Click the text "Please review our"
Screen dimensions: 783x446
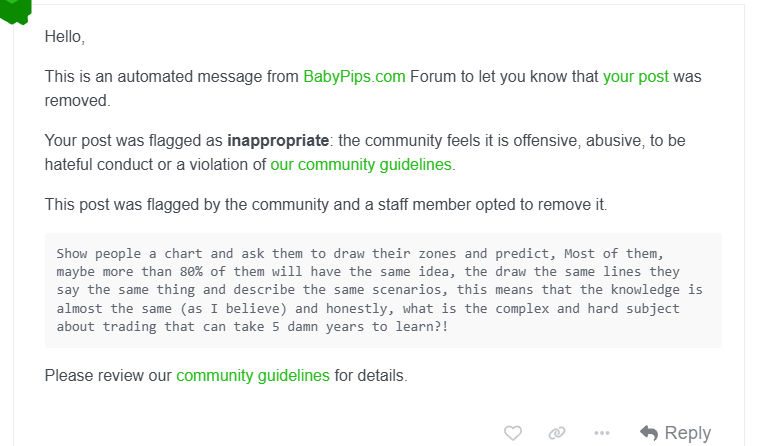pyautogui.click(x=108, y=375)
